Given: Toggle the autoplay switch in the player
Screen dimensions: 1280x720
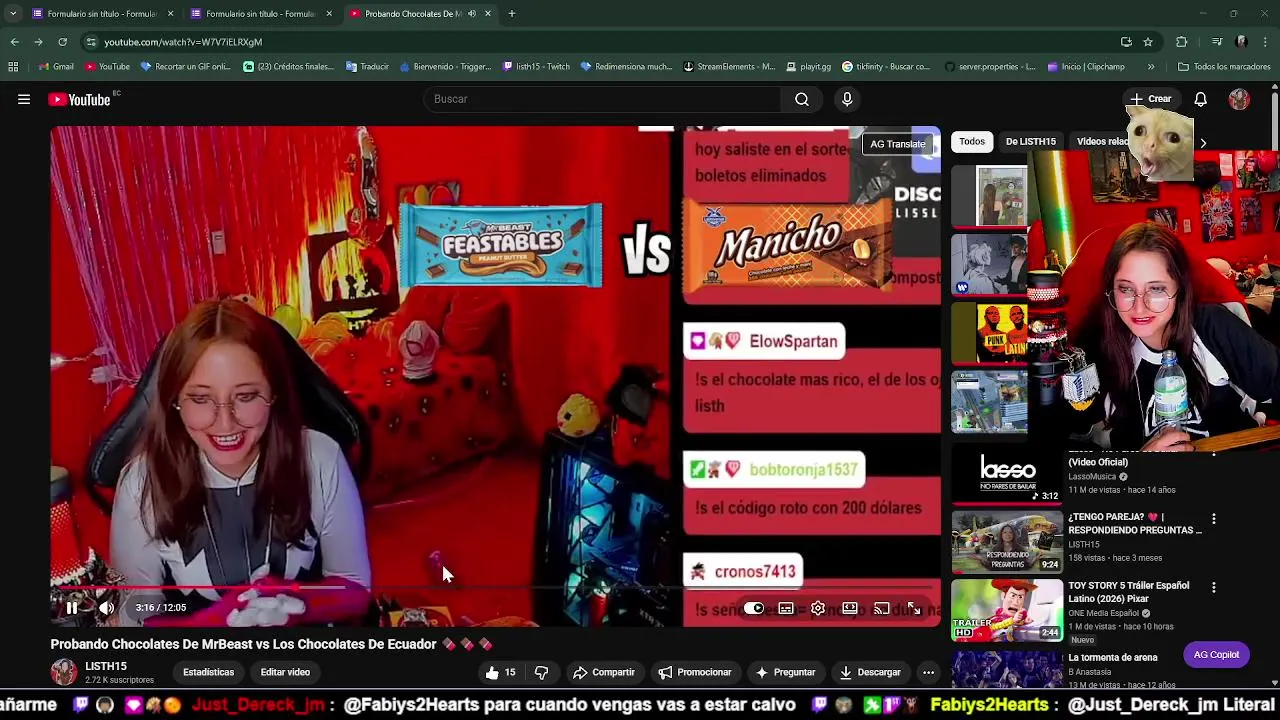Looking at the screenshot, I should 753,608.
